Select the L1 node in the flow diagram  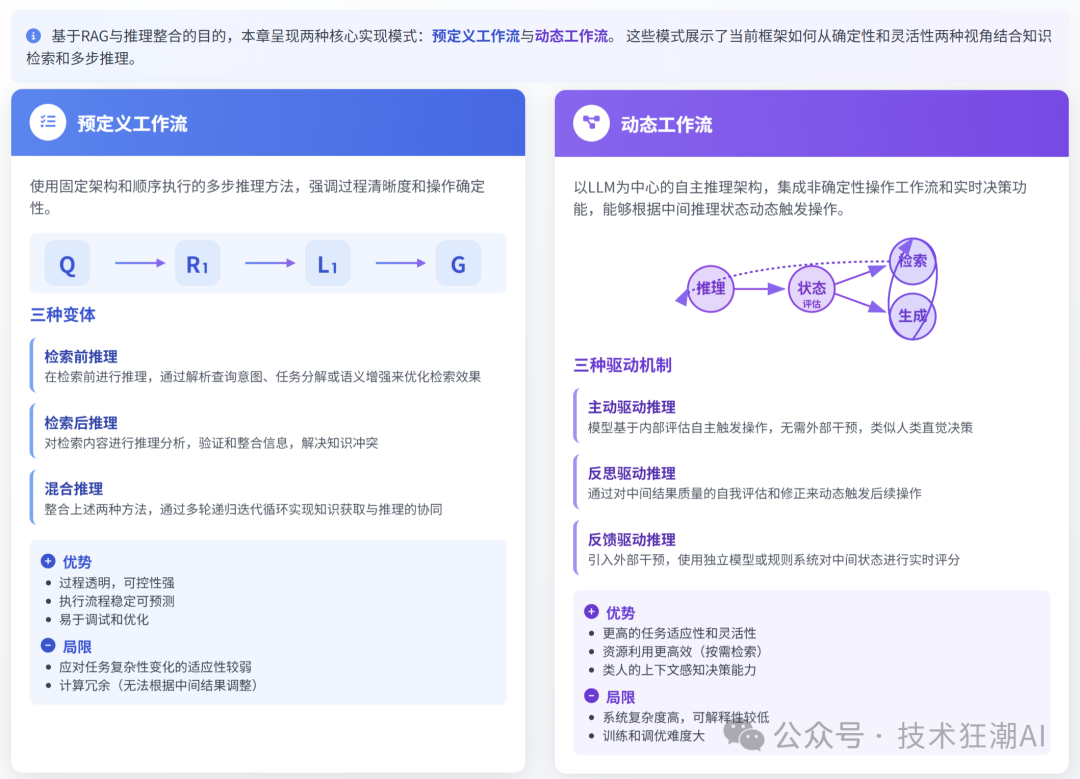(328, 263)
